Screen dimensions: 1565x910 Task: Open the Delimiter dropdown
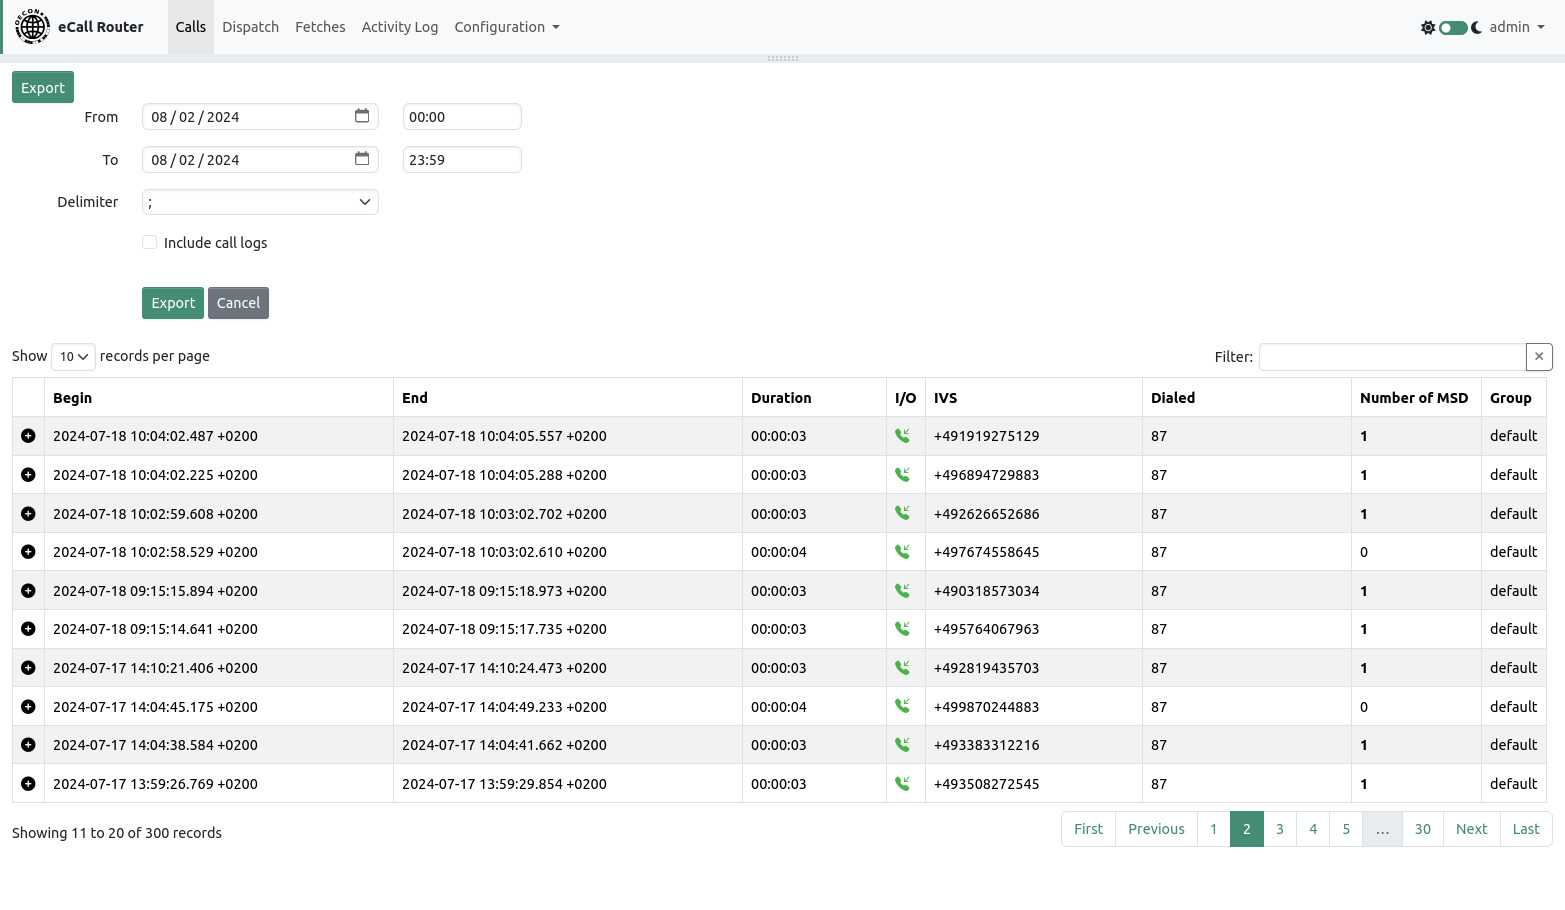click(x=260, y=202)
